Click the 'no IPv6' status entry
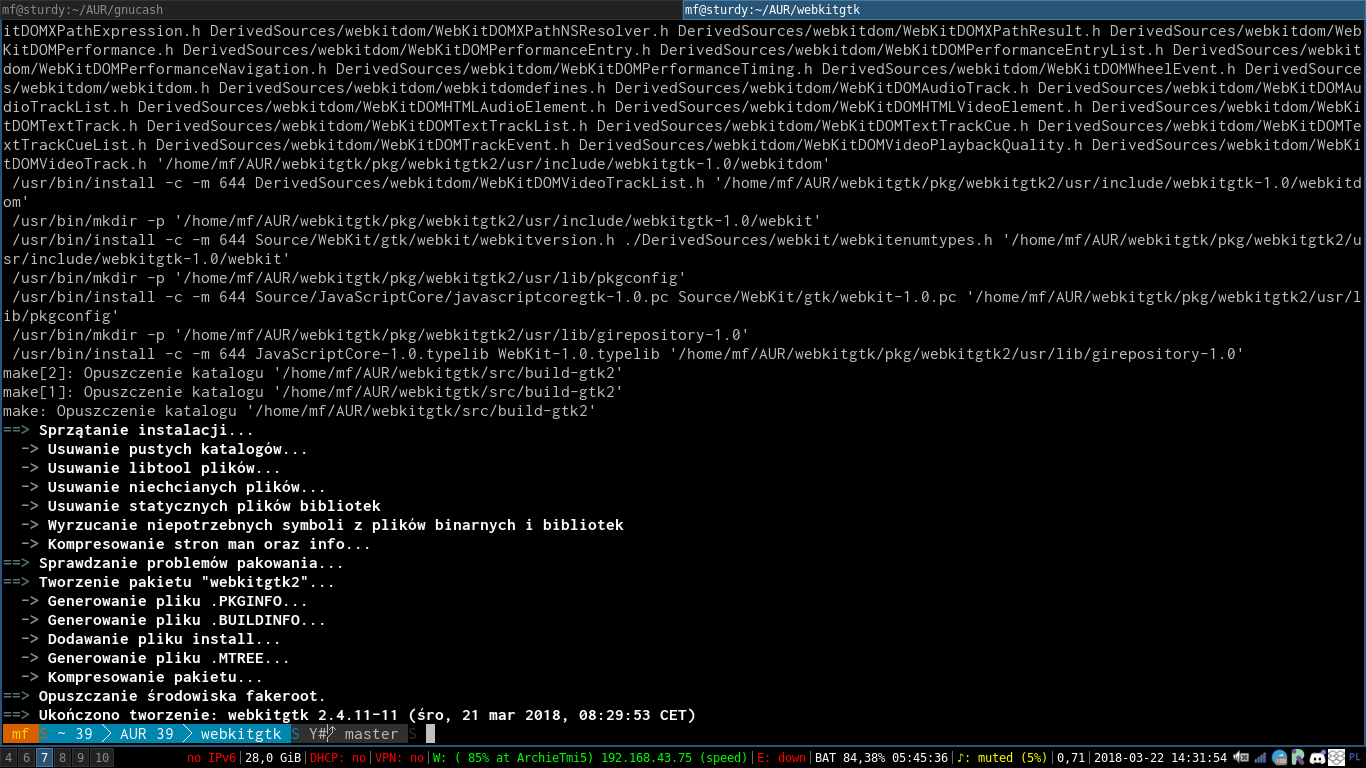 click(x=212, y=758)
